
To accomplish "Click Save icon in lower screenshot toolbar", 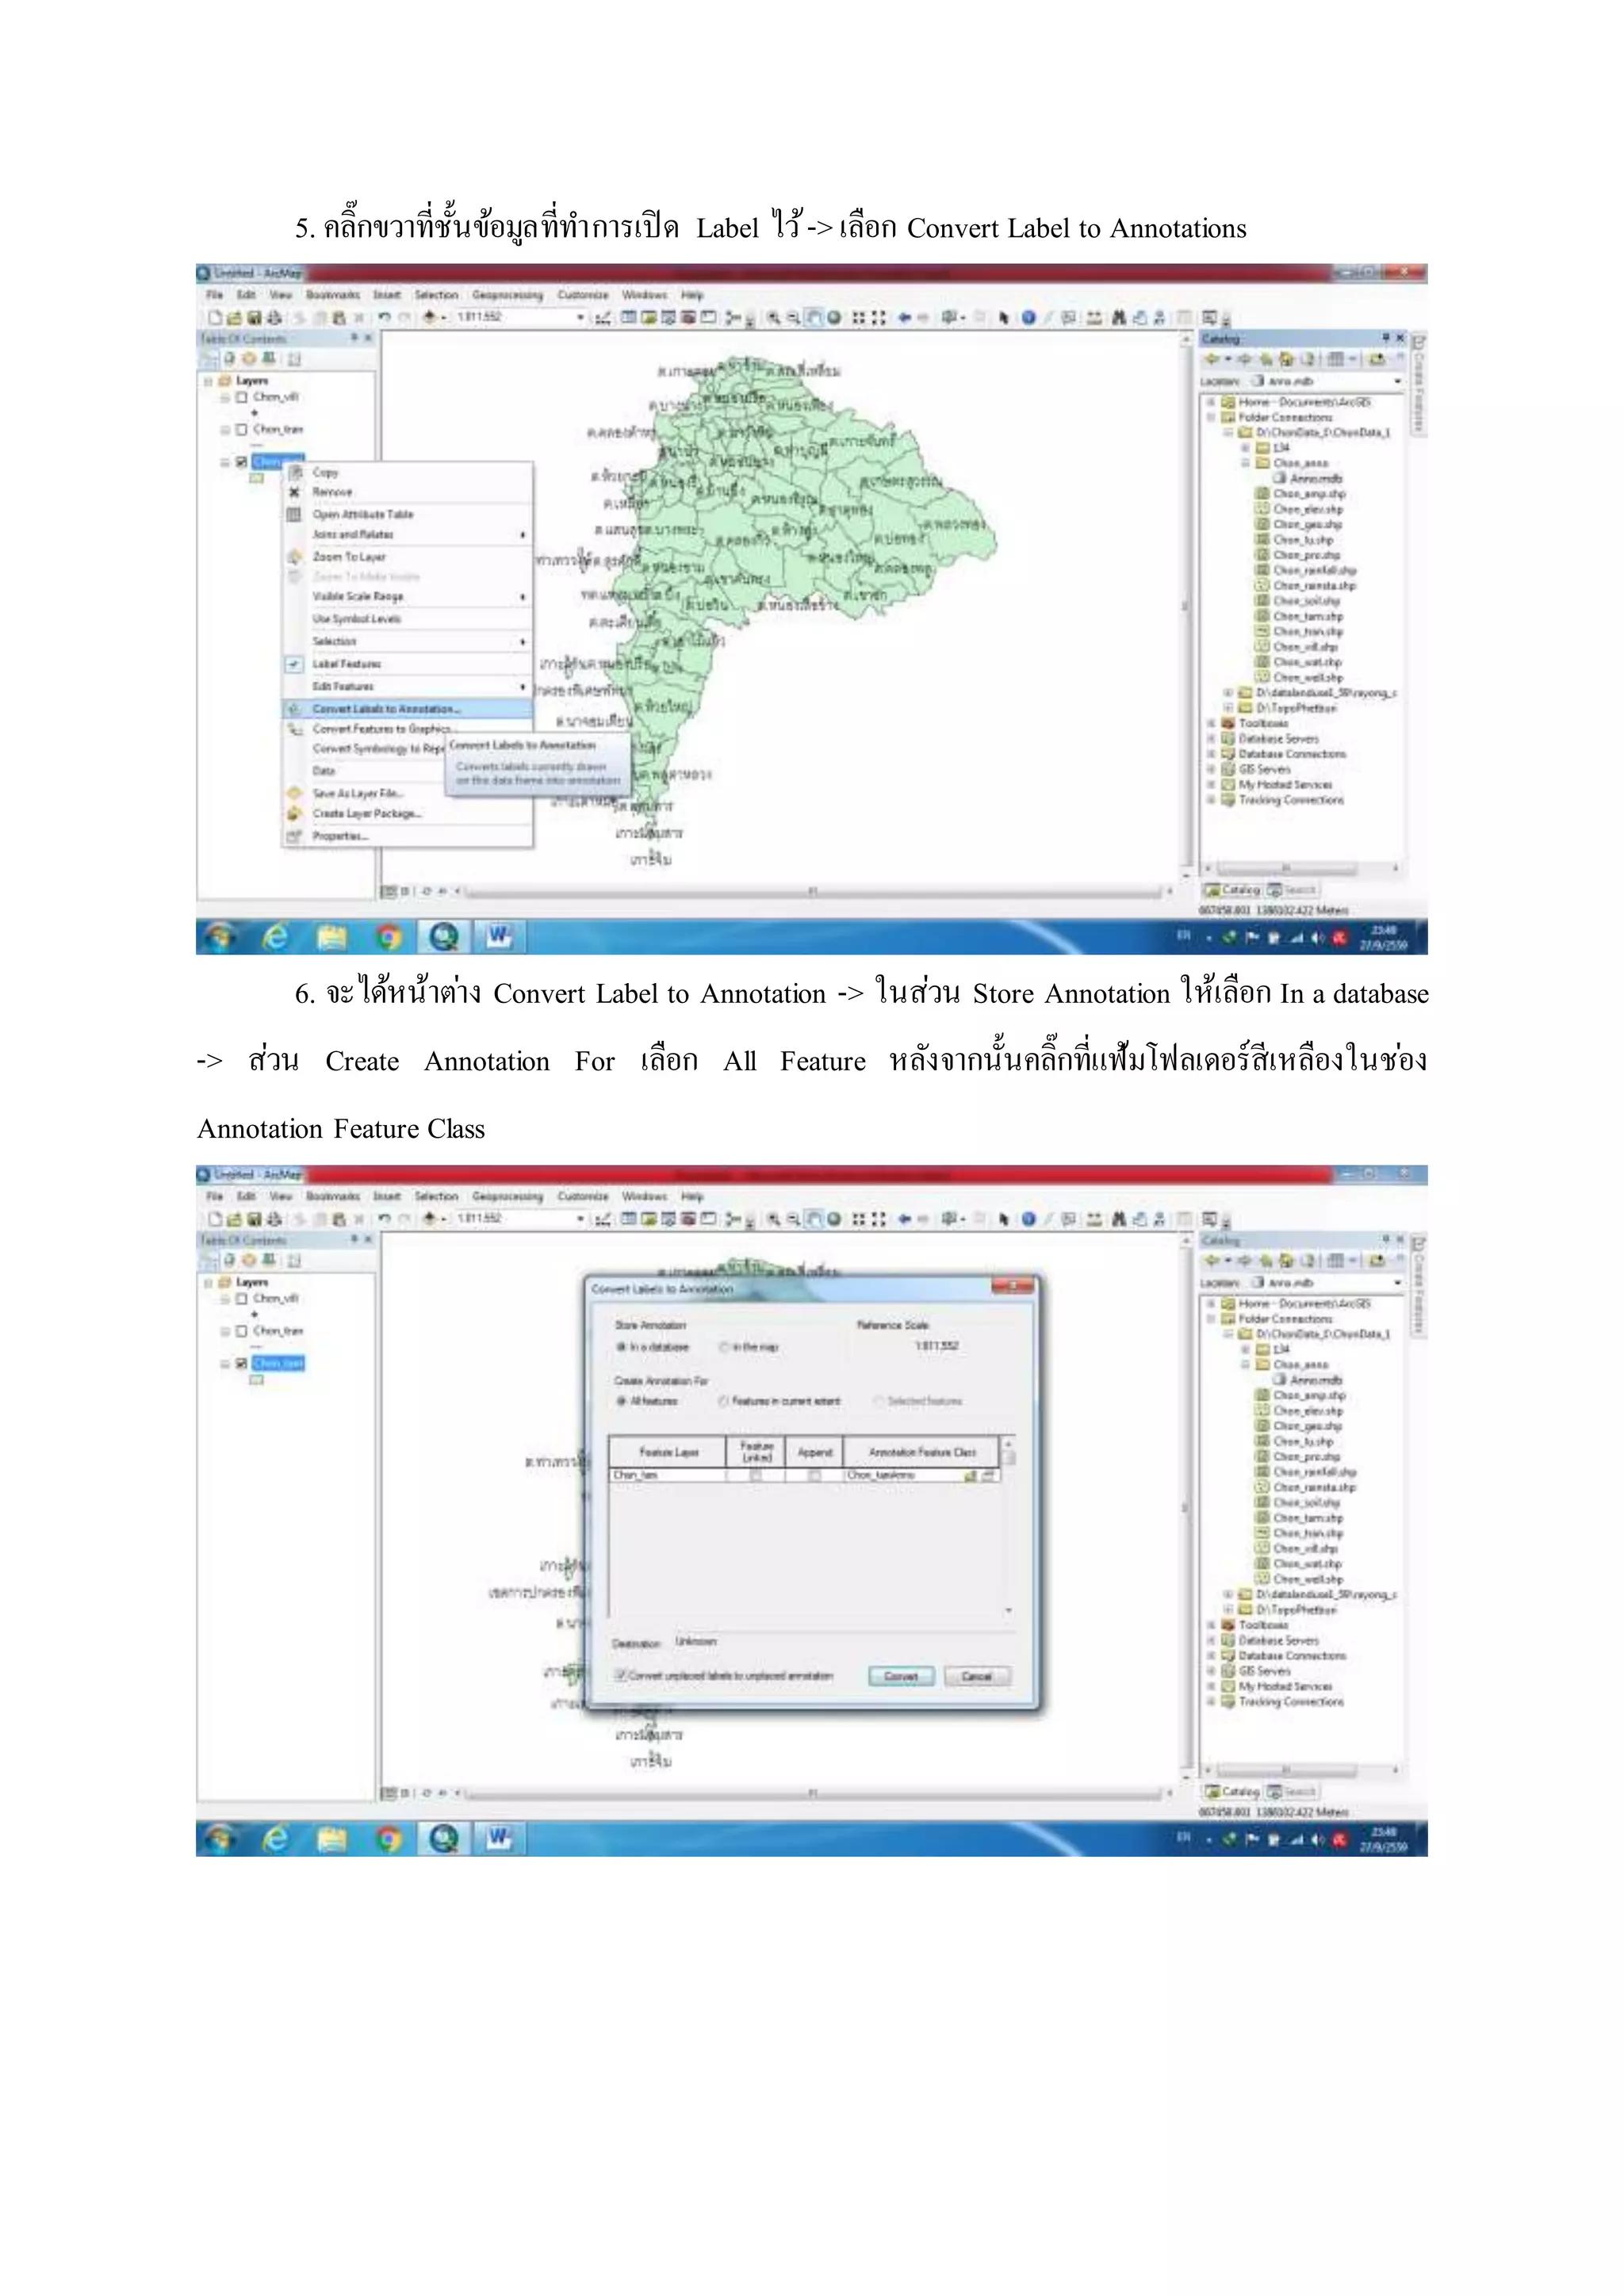I will coord(254,1219).
